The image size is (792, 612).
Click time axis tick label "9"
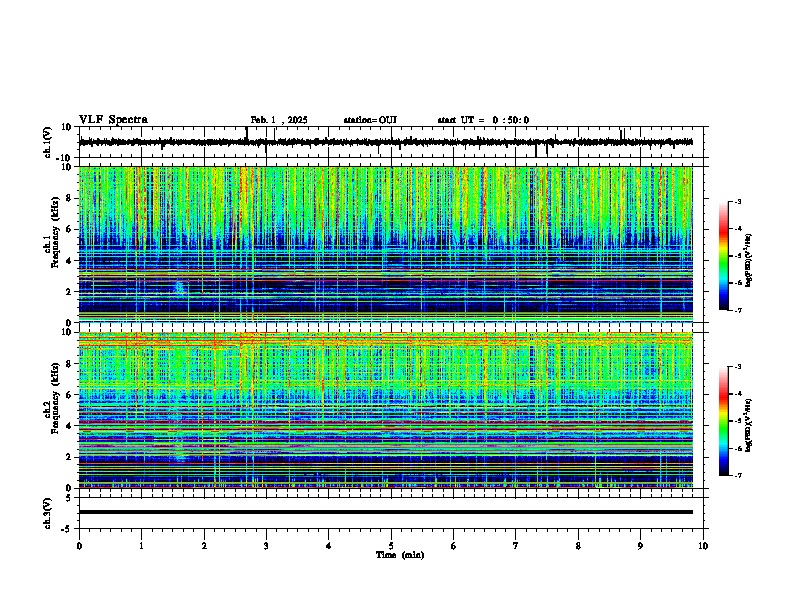640,546
